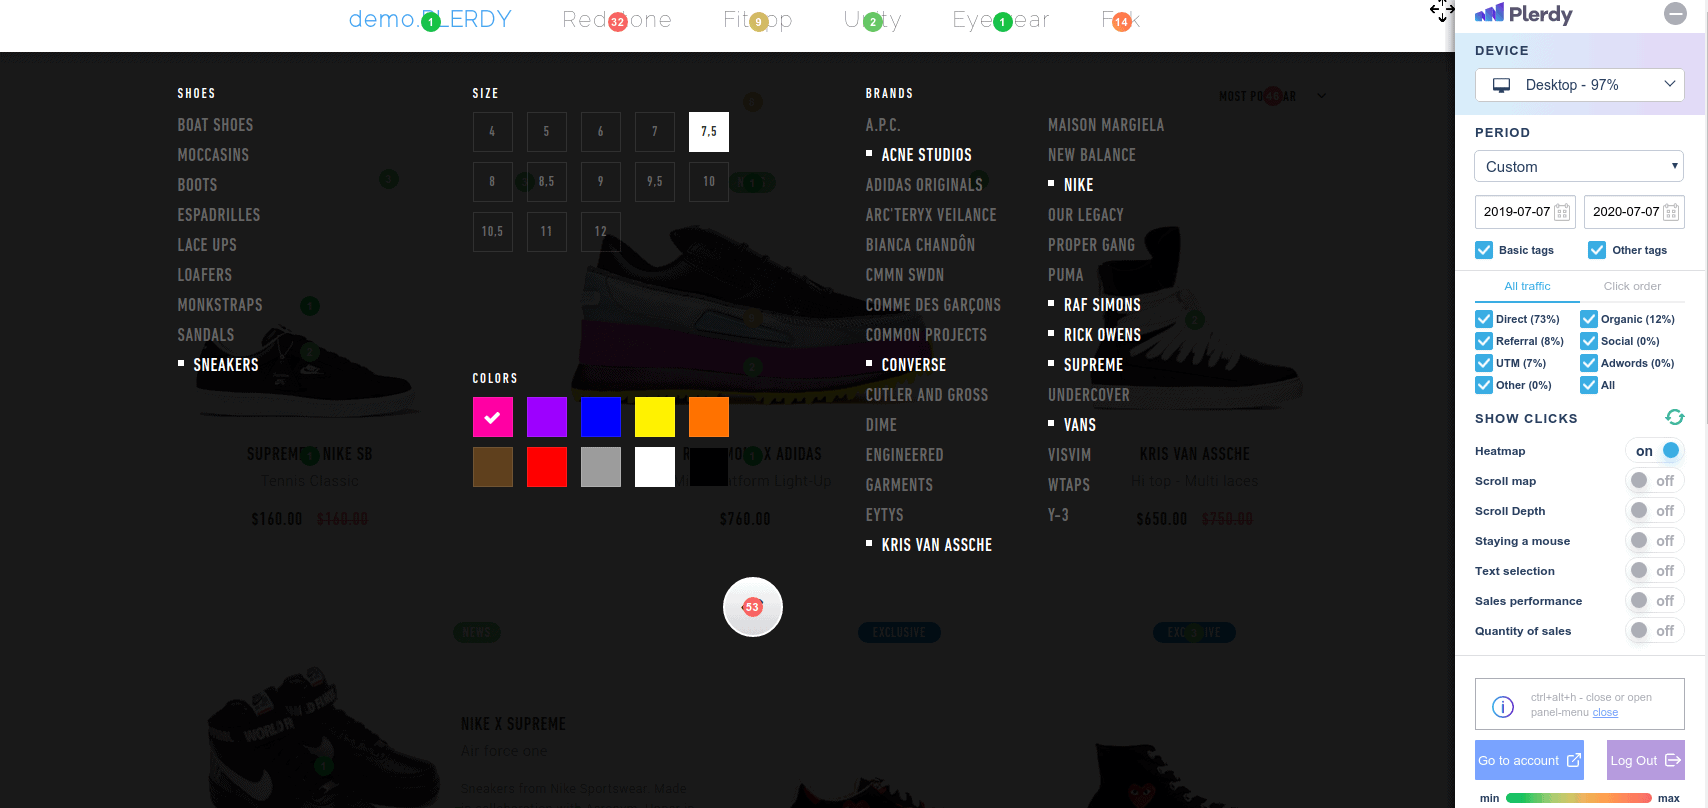Enable Text selection switch
The height and width of the screenshot is (808, 1708).
pos(1655,571)
